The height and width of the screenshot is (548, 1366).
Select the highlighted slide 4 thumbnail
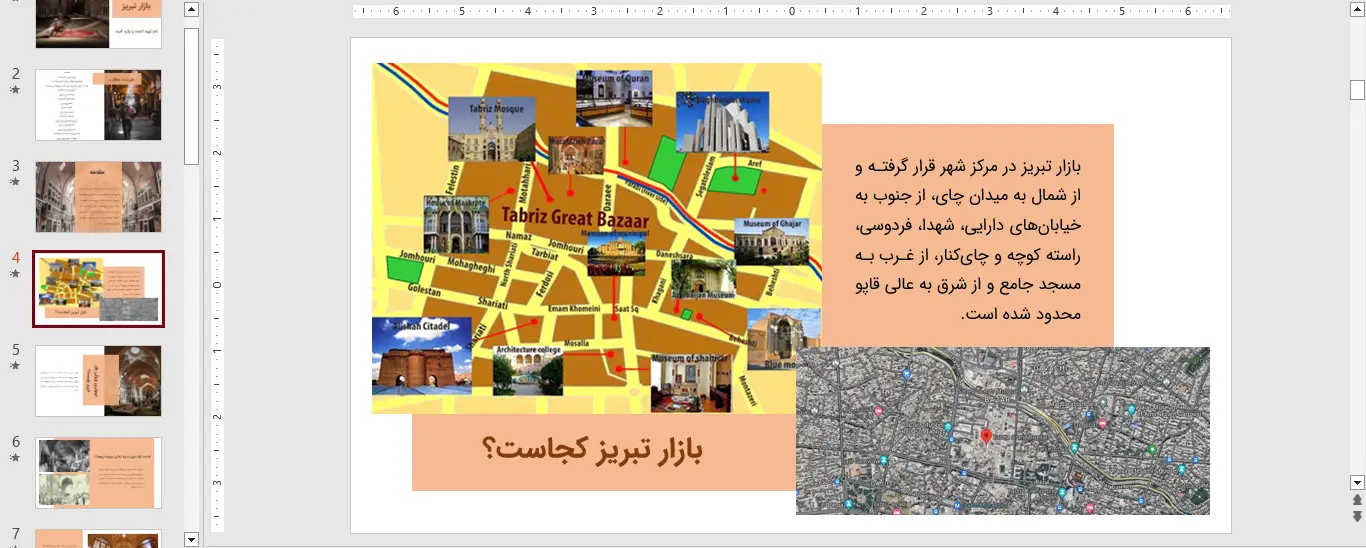click(x=98, y=289)
